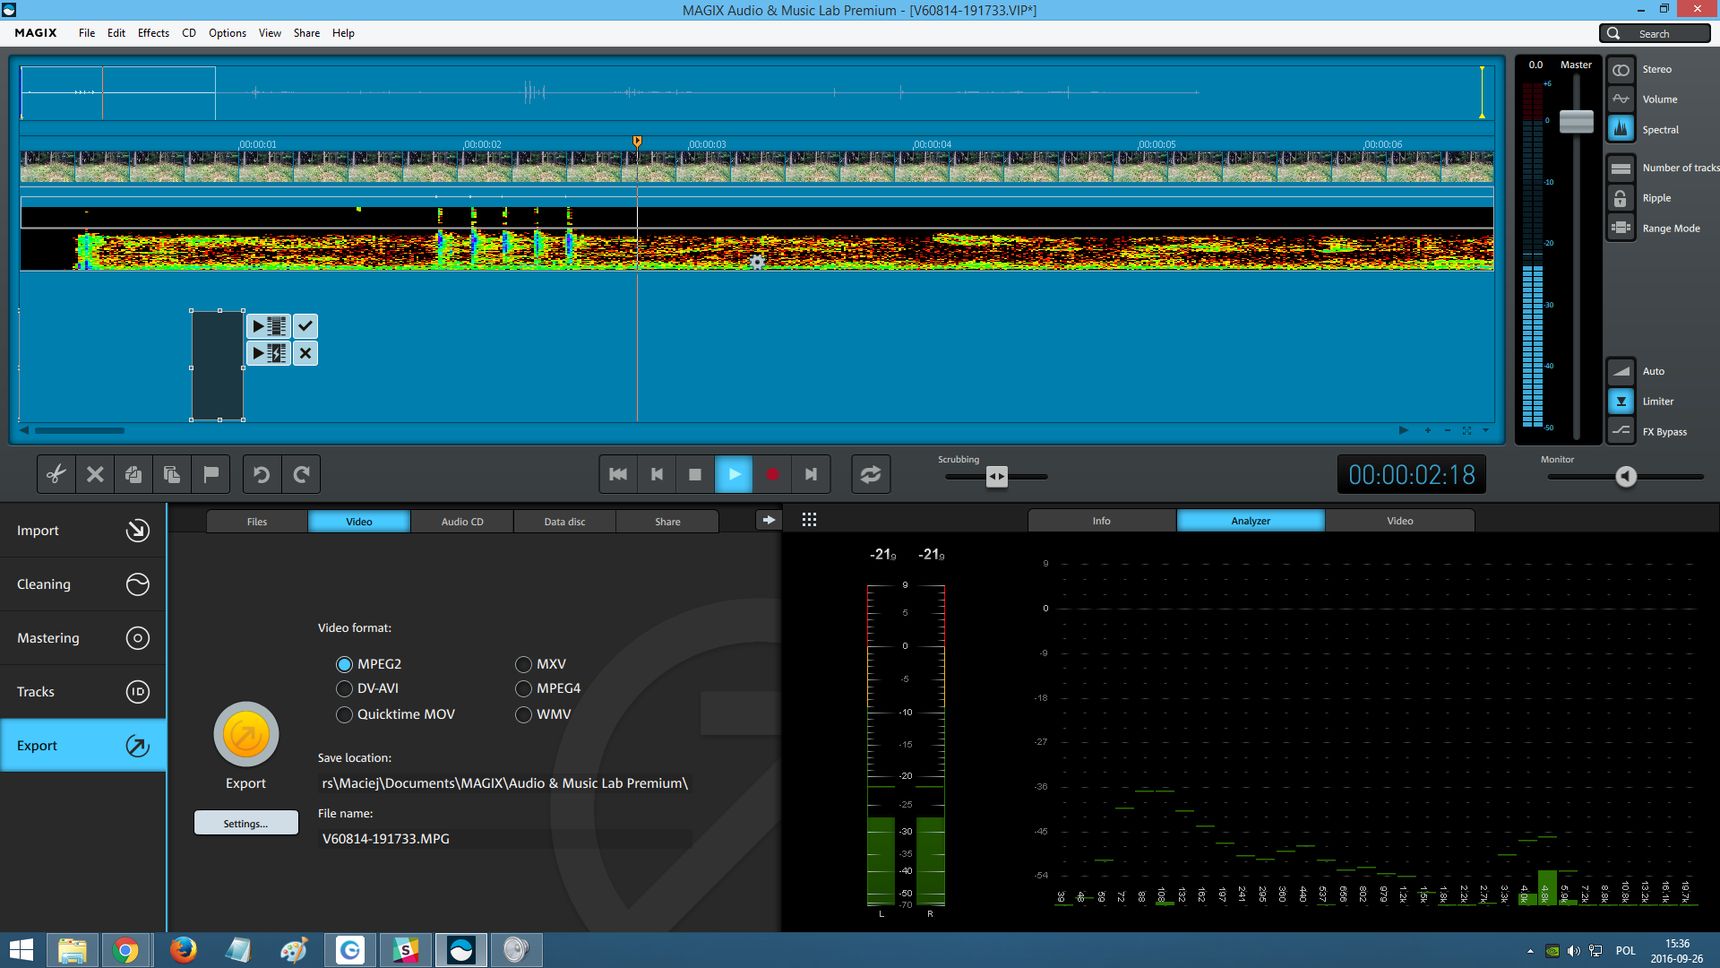Skip to the next marker
The width and height of the screenshot is (1720, 968).
(811, 474)
